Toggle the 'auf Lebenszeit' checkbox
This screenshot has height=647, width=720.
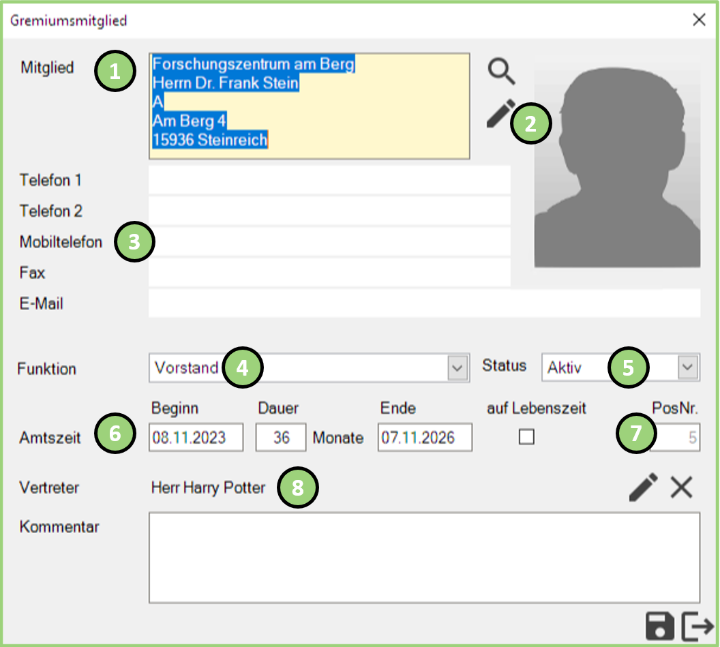tap(526, 437)
